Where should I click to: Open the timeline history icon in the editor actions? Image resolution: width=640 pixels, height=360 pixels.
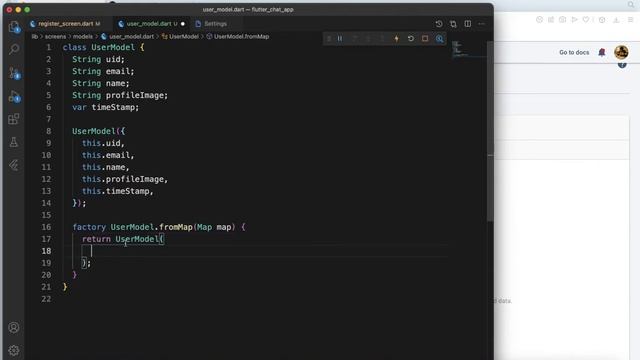439,24
